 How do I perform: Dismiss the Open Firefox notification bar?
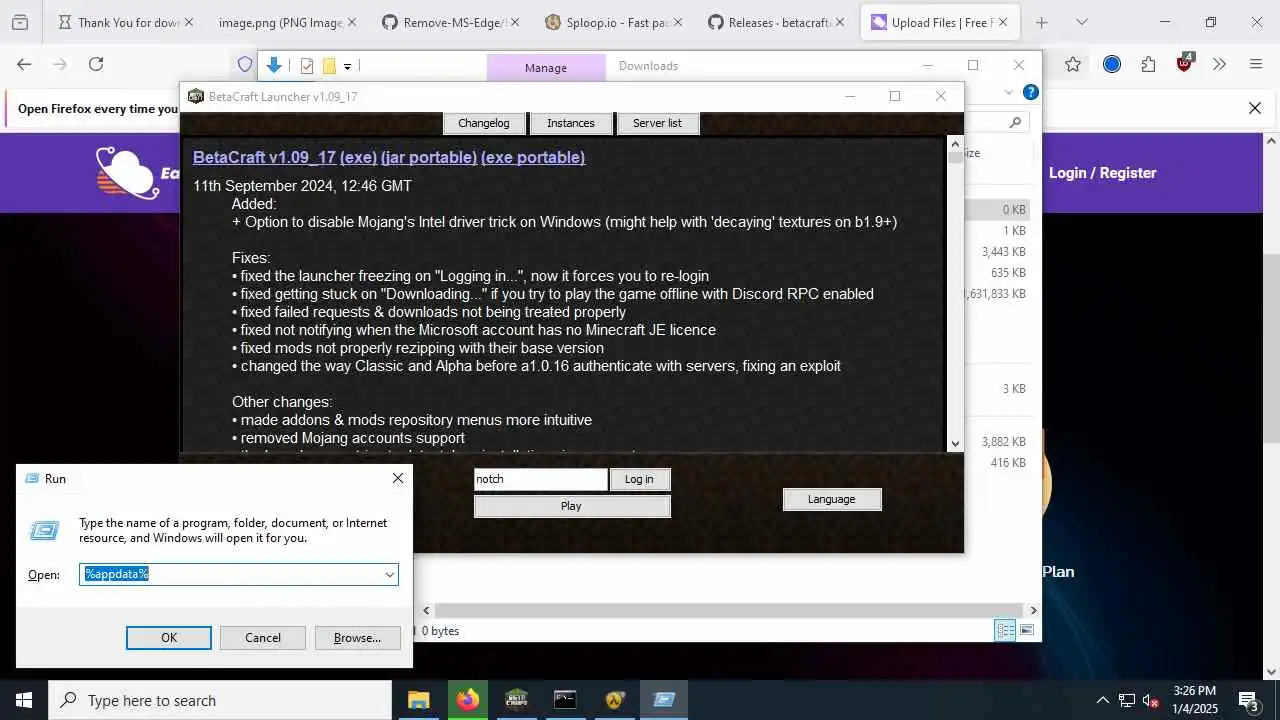tap(1255, 108)
